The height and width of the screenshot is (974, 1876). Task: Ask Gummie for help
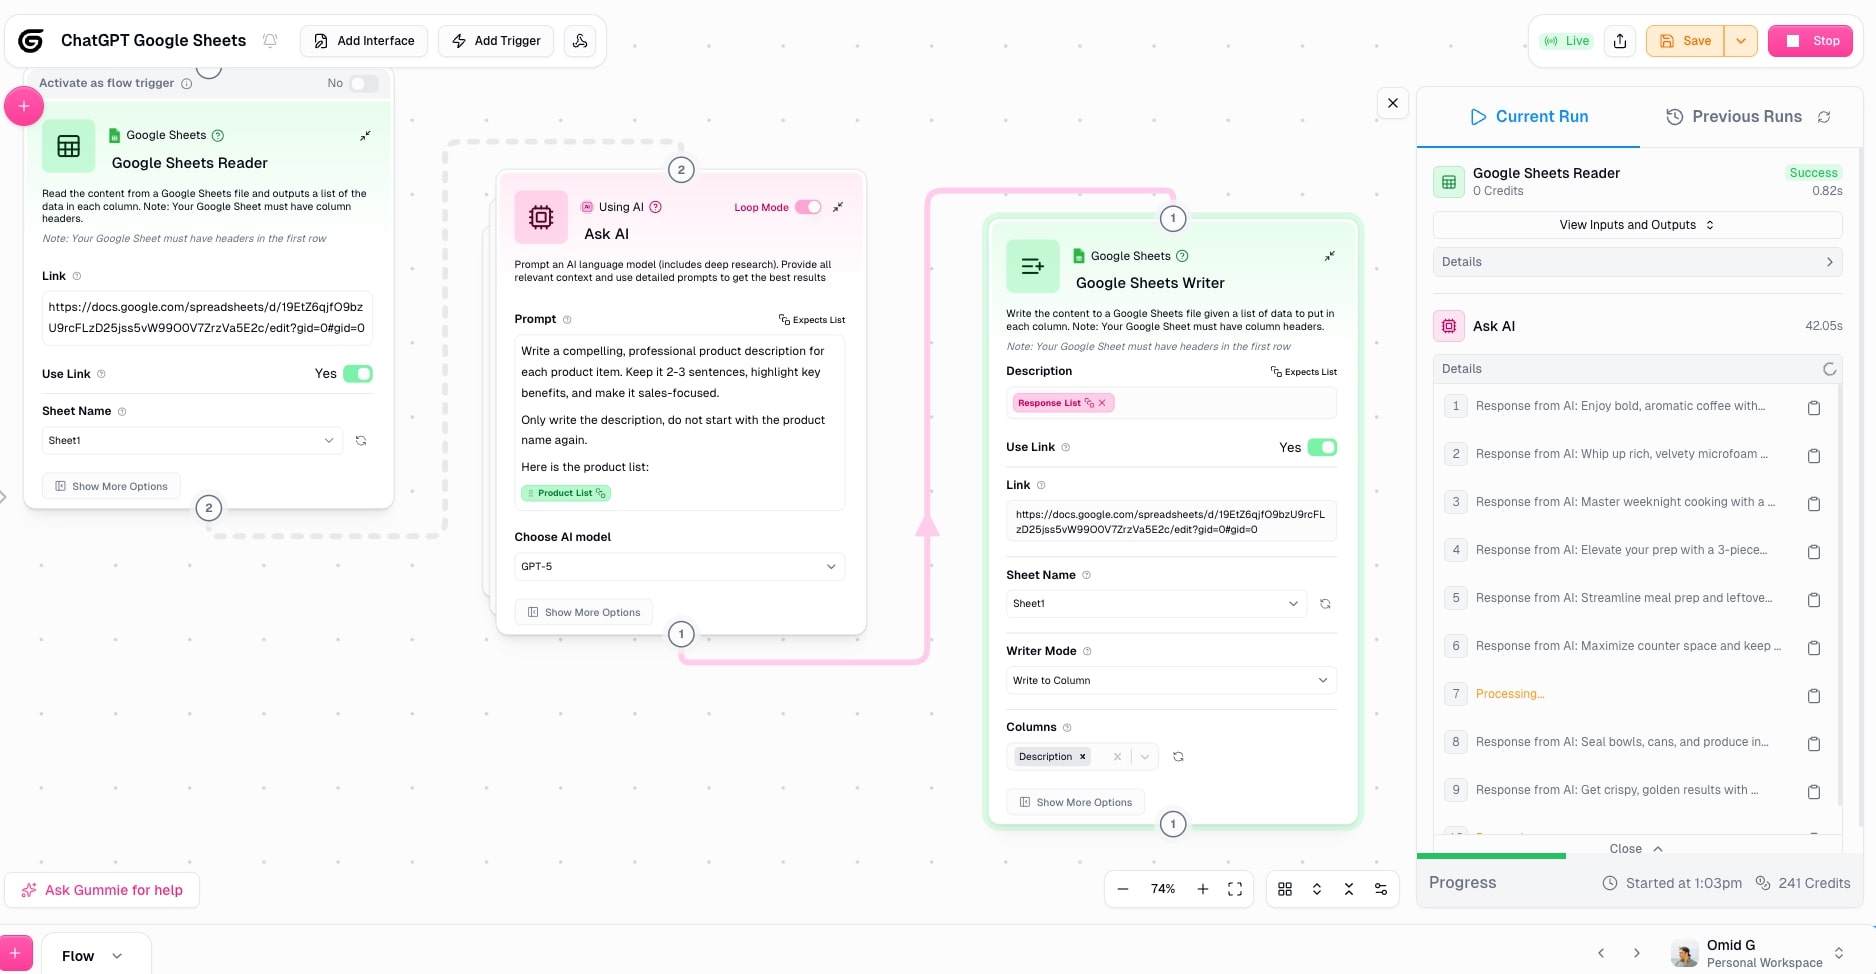(102, 890)
